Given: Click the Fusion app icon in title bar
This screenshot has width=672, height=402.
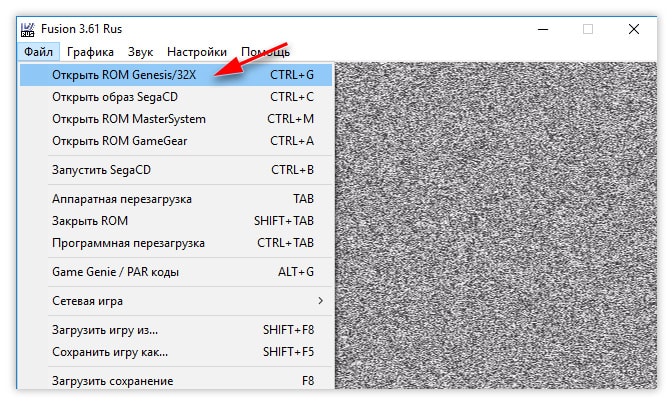Looking at the screenshot, I should point(27,30).
